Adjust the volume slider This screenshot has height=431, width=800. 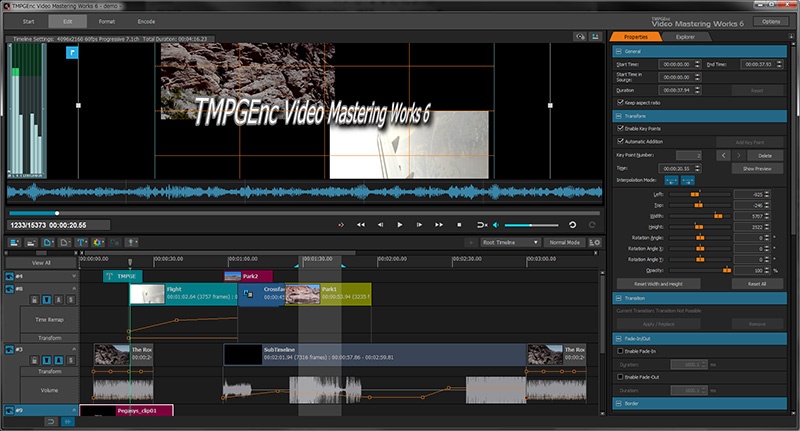pyautogui.click(x=531, y=225)
